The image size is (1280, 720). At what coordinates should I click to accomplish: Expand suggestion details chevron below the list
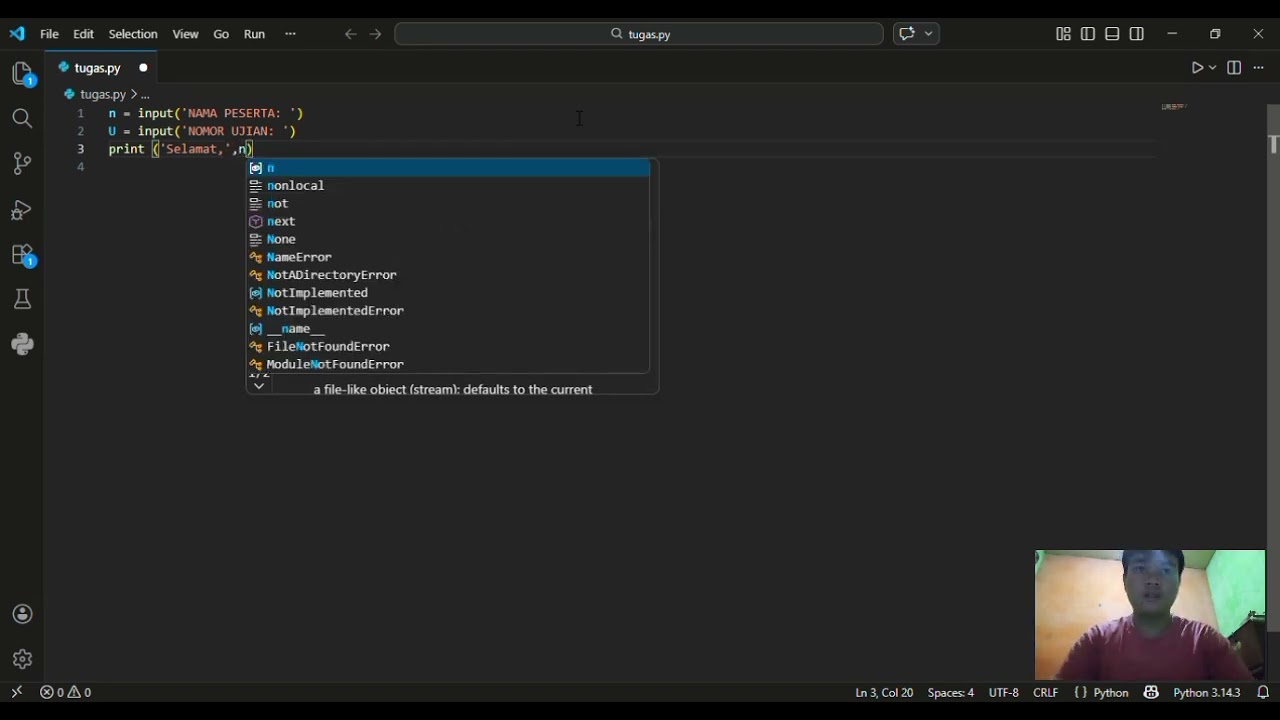[x=259, y=386]
